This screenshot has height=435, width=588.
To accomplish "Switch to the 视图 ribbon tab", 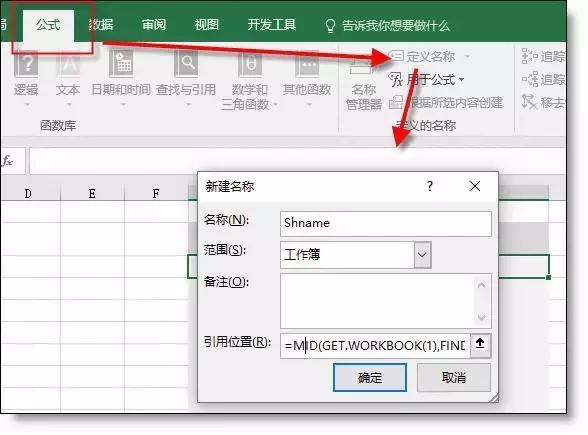I will [x=206, y=25].
